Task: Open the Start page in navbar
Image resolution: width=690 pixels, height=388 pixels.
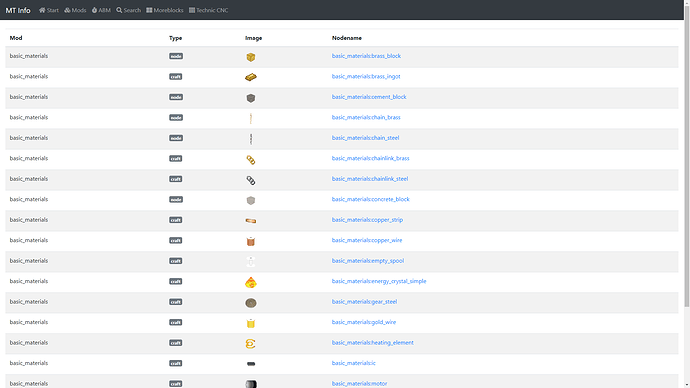Action: coord(48,10)
